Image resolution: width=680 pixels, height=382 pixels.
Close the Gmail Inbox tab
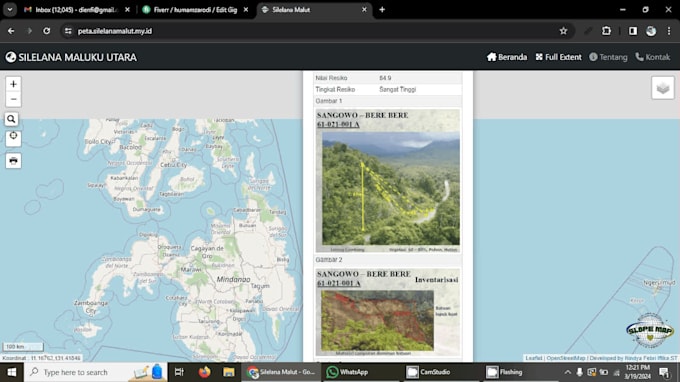coord(127,10)
